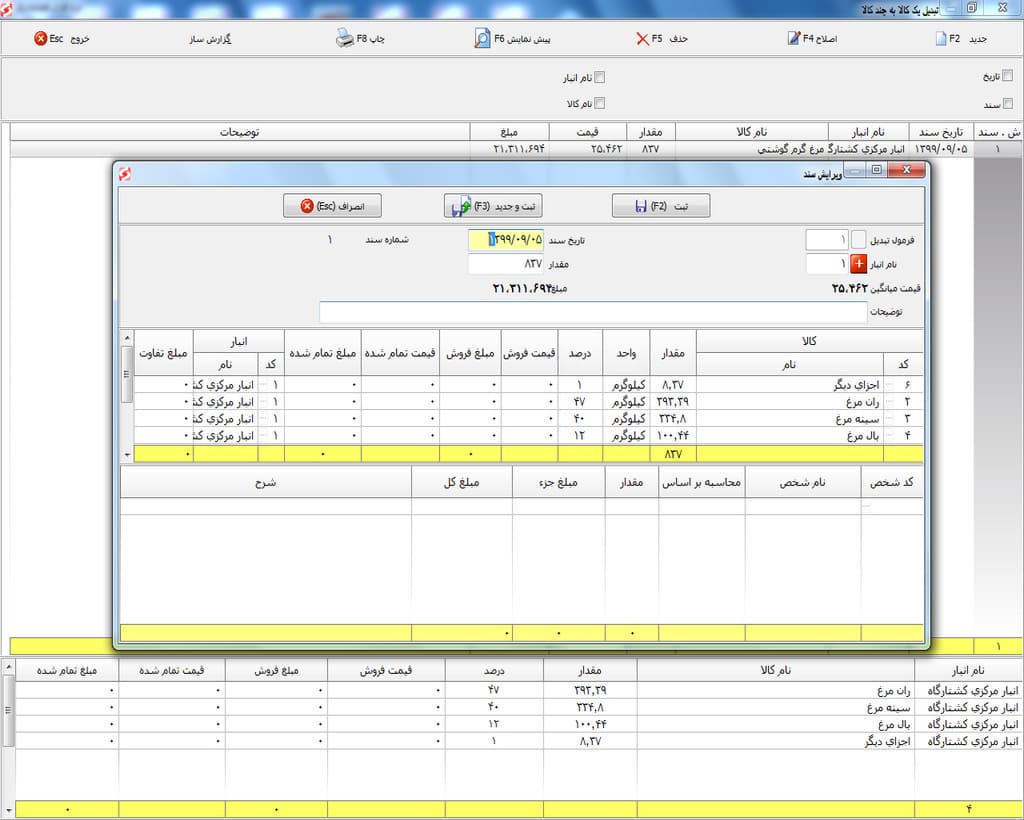The image size is (1024, 820).
Task: Click the up arrow of dialog grid scrollbar
Action: (127, 338)
